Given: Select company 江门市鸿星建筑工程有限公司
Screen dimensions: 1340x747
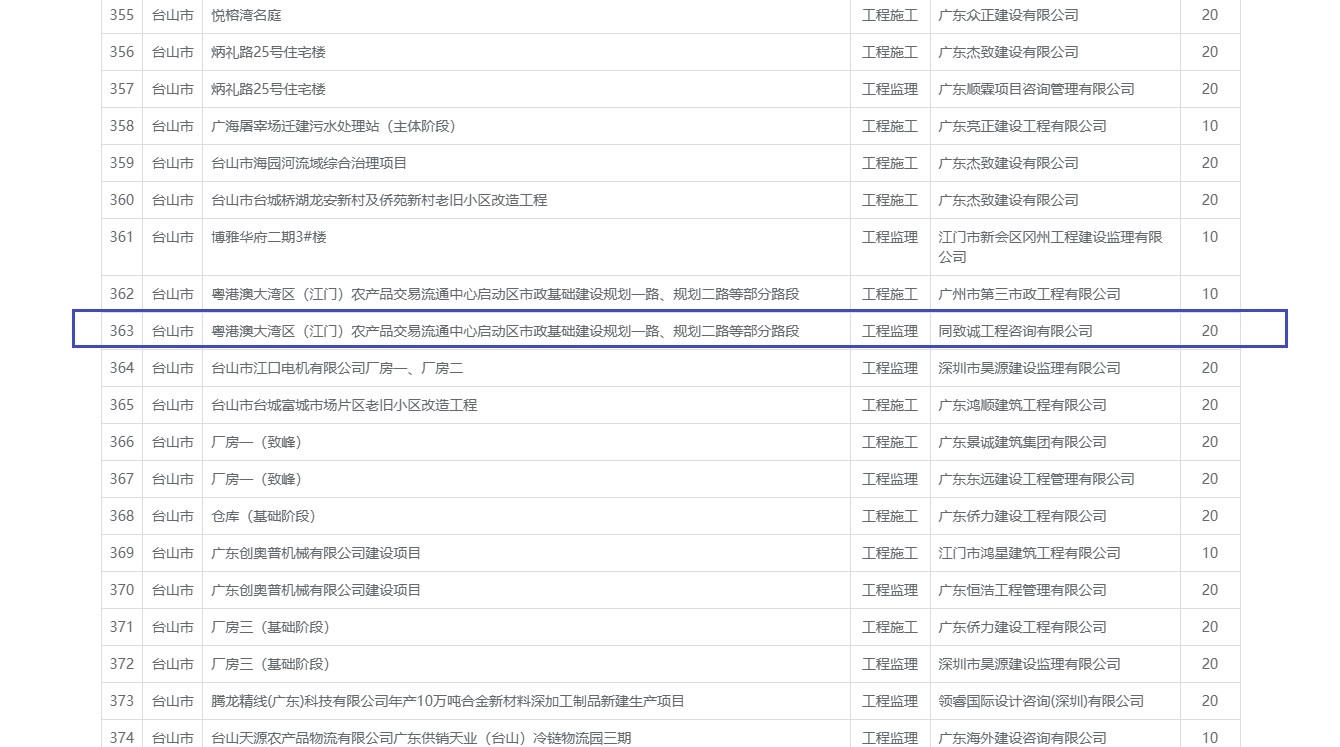Looking at the screenshot, I should pos(1029,553).
